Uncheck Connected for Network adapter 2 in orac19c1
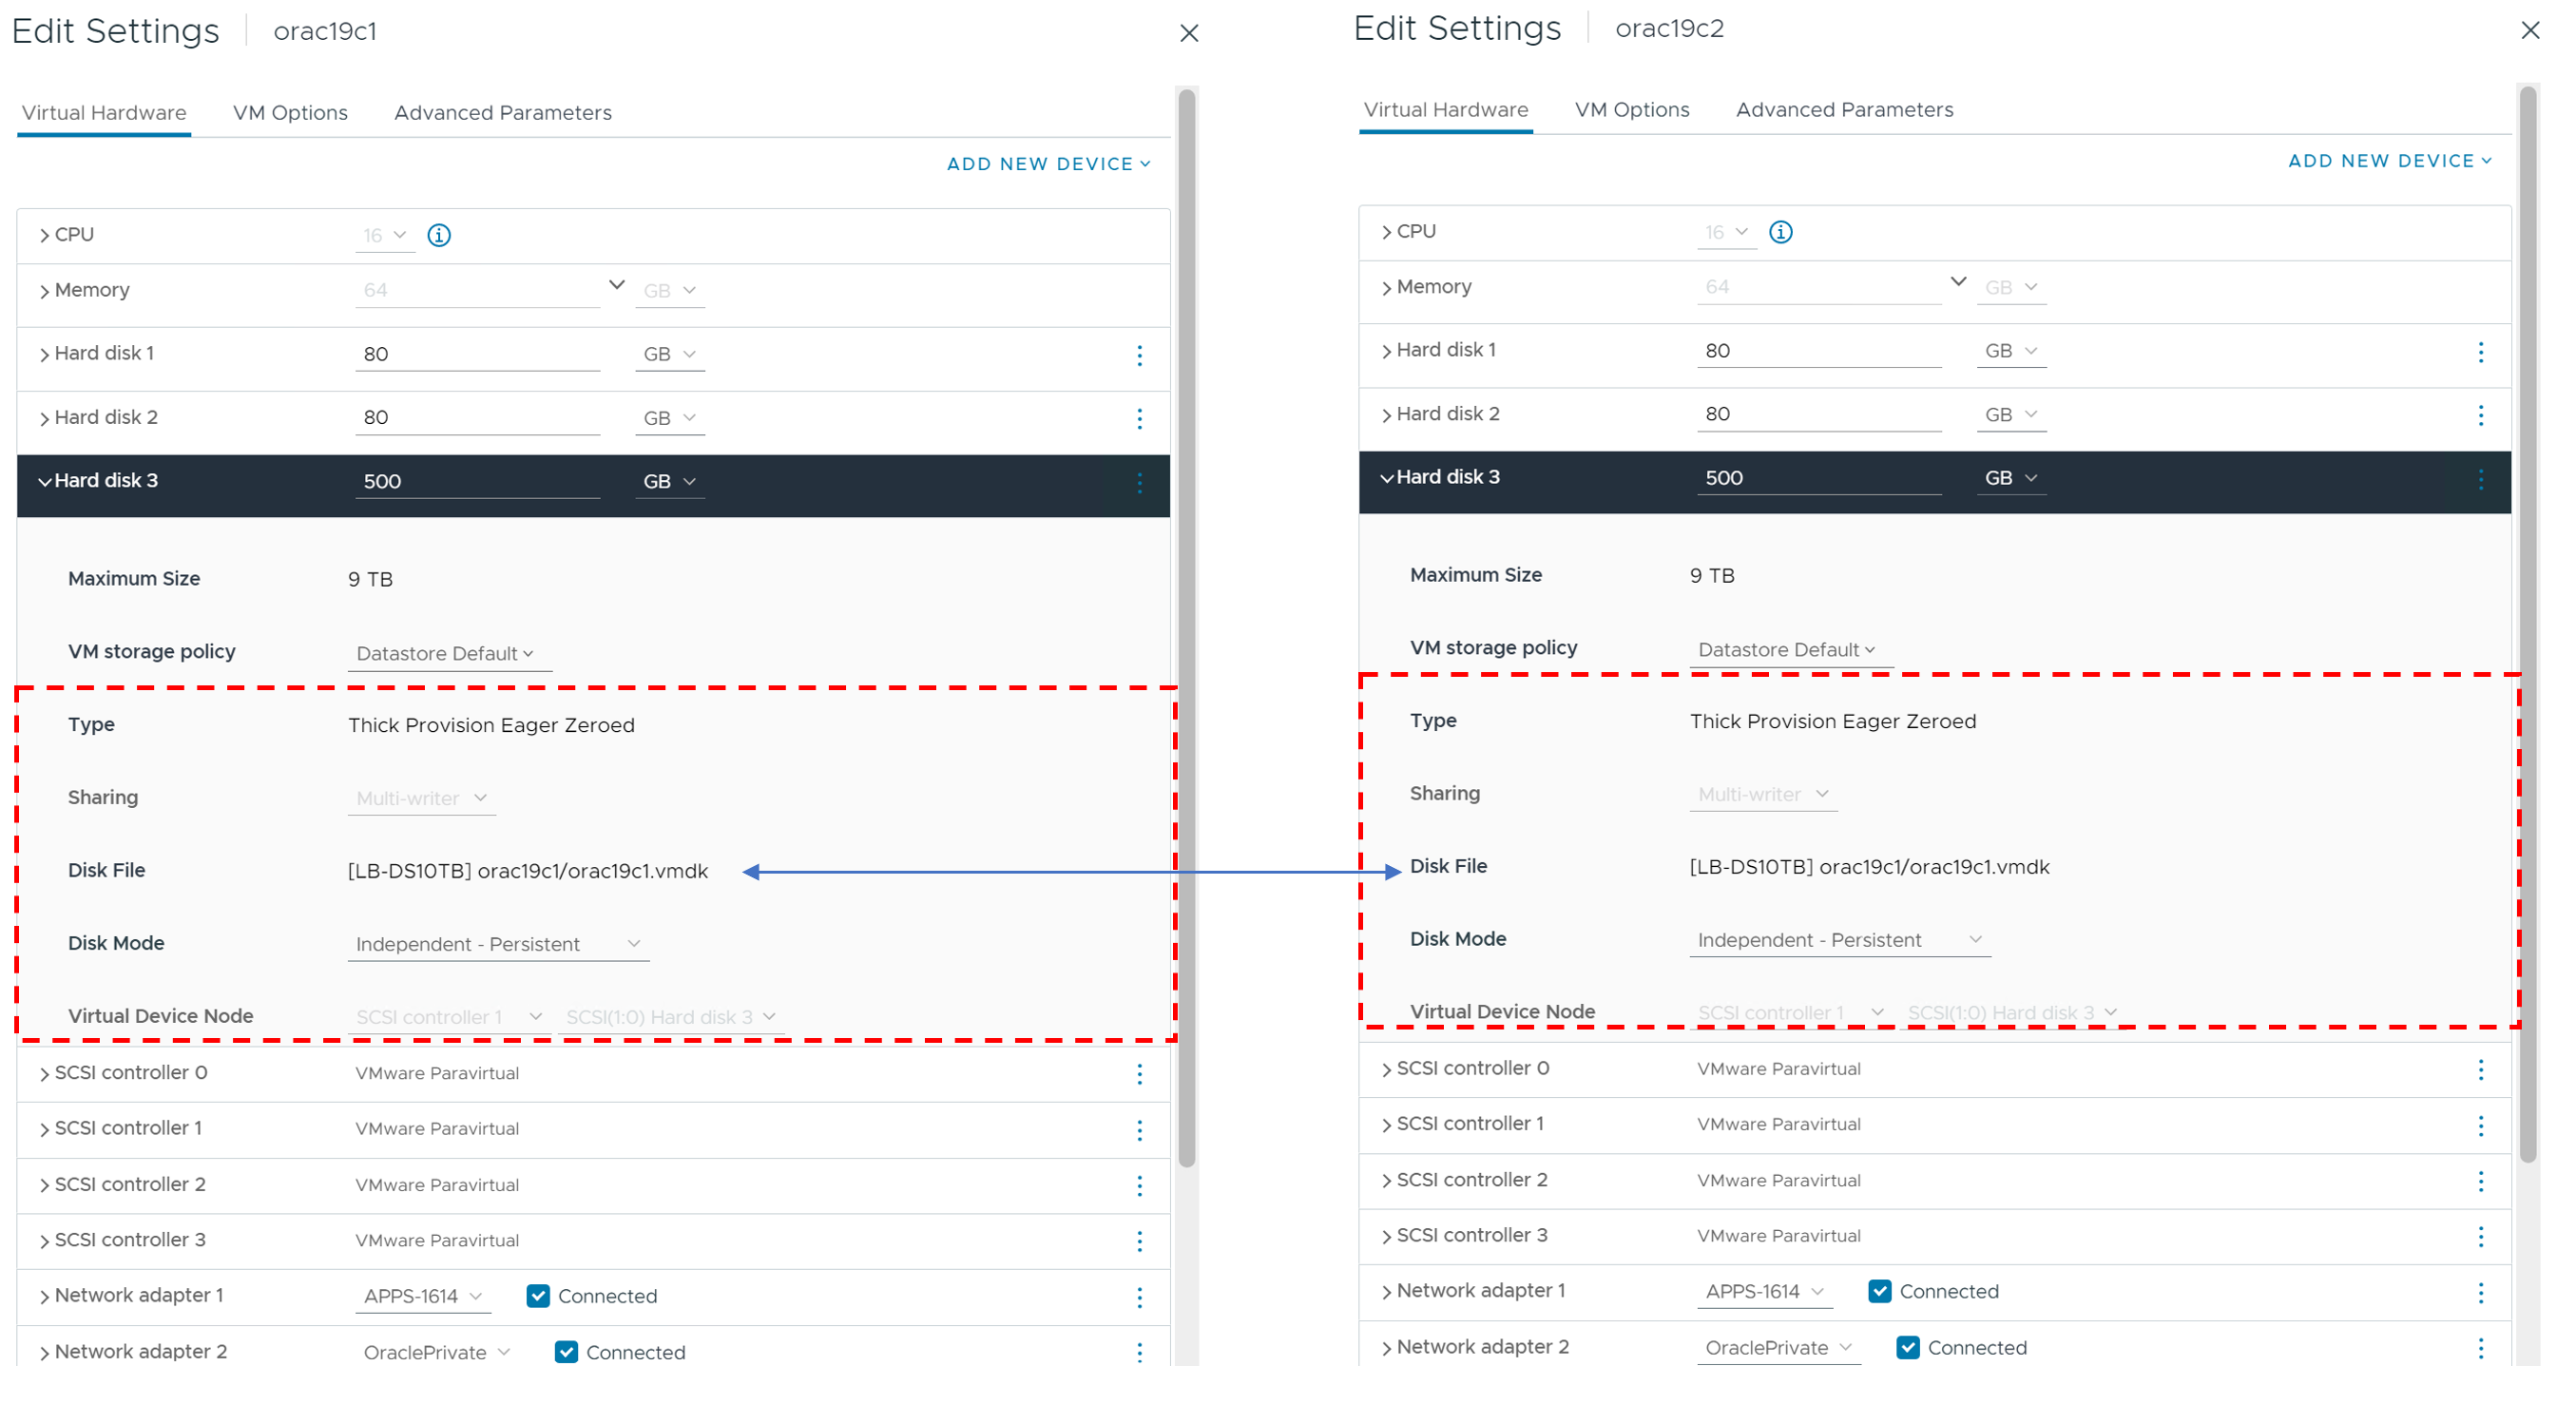The image size is (2576, 1424). click(566, 1352)
